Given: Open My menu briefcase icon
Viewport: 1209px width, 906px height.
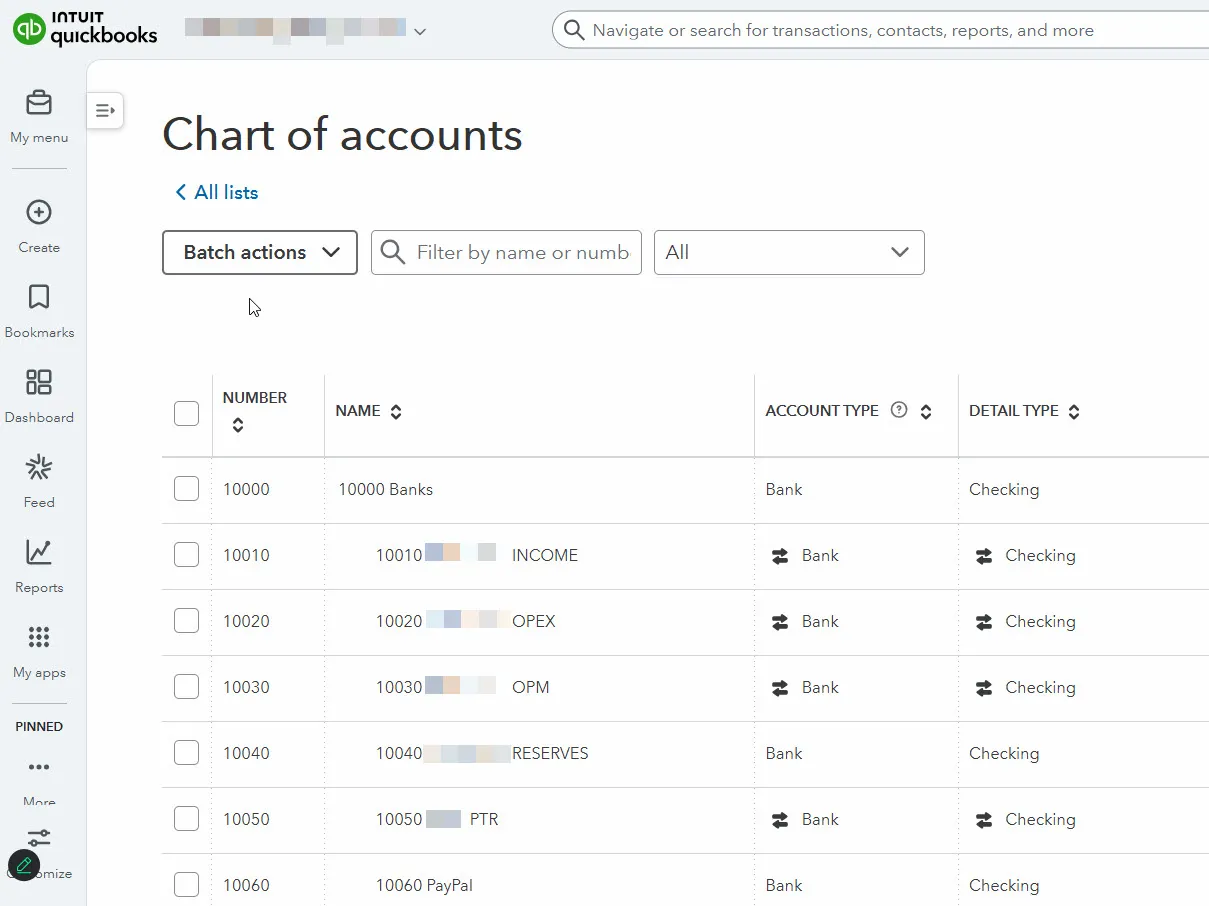Looking at the screenshot, I should point(39,104).
